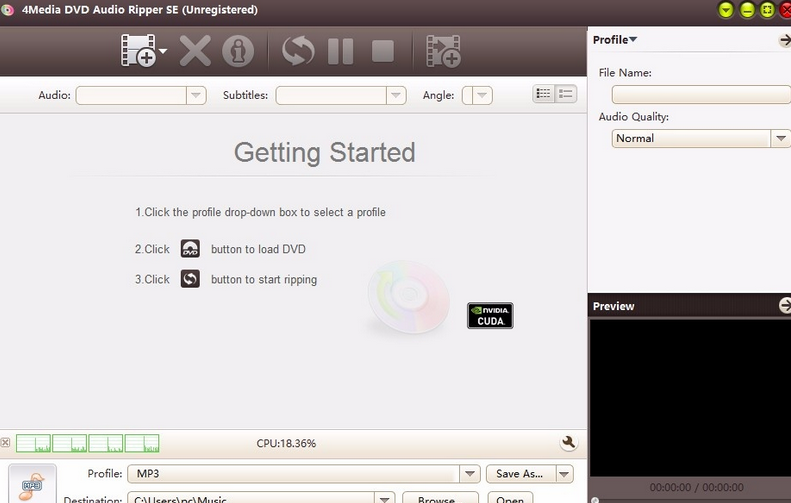Image resolution: width=791 pixels, height=503 pixels.
Task: Click the preview seek slider handle
Action: [595, 500]
